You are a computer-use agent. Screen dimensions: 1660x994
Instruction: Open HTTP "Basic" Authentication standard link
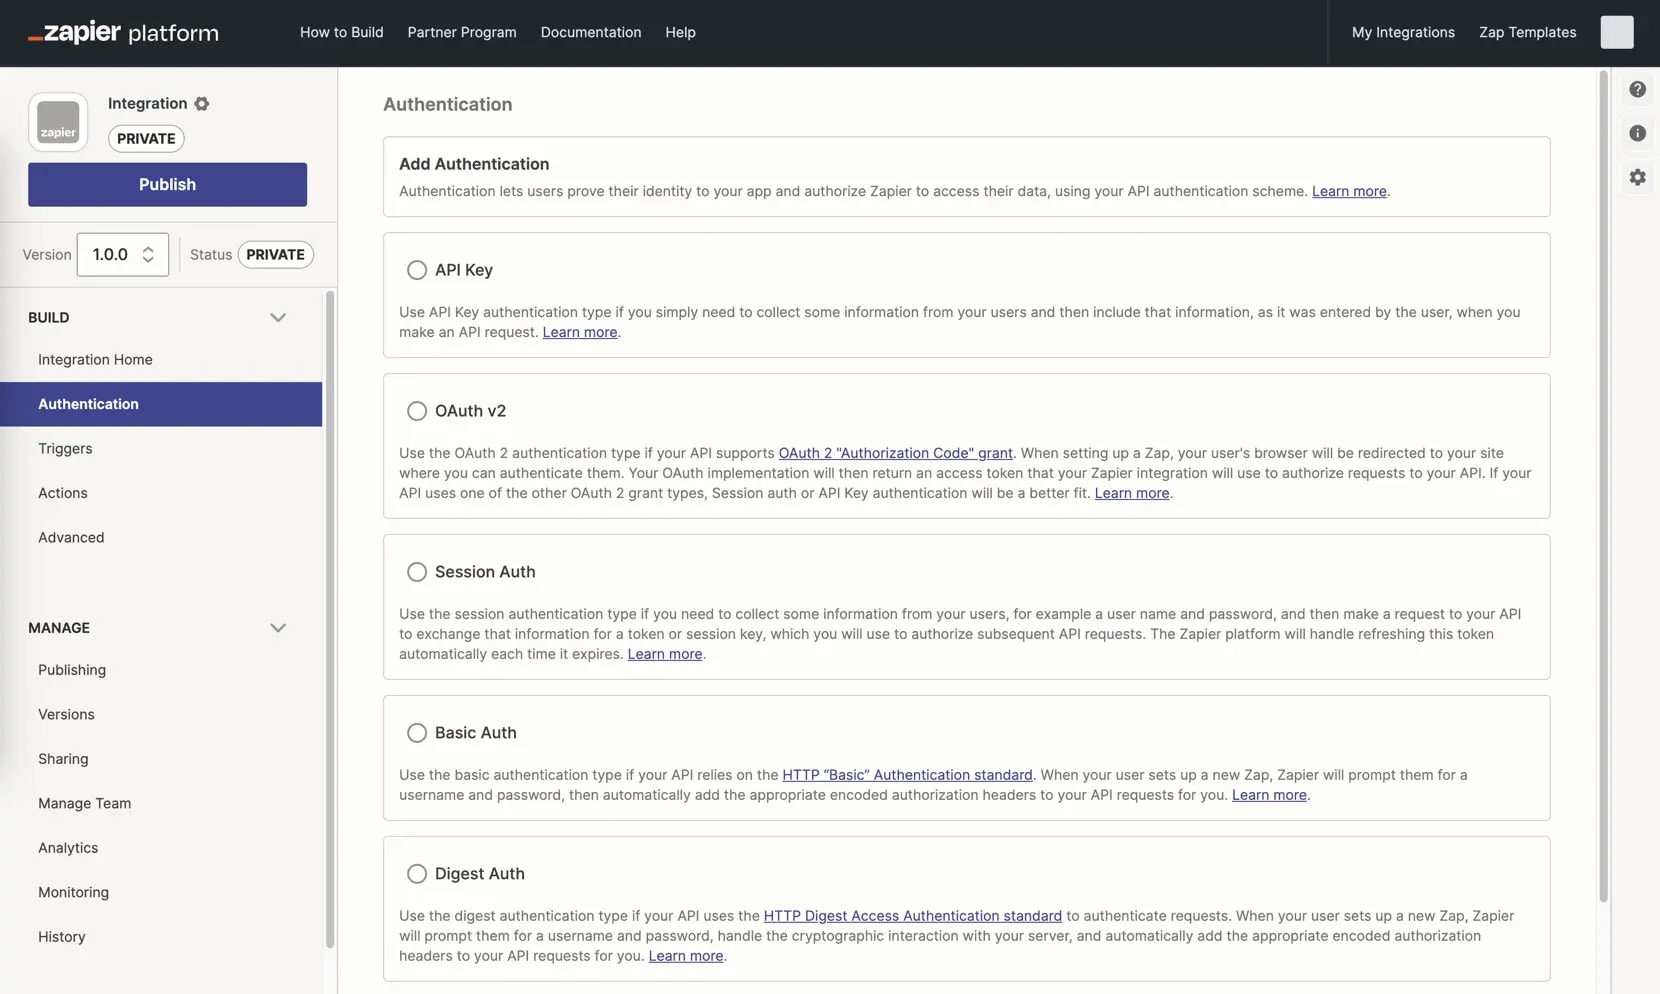click(x=907, y=775)
